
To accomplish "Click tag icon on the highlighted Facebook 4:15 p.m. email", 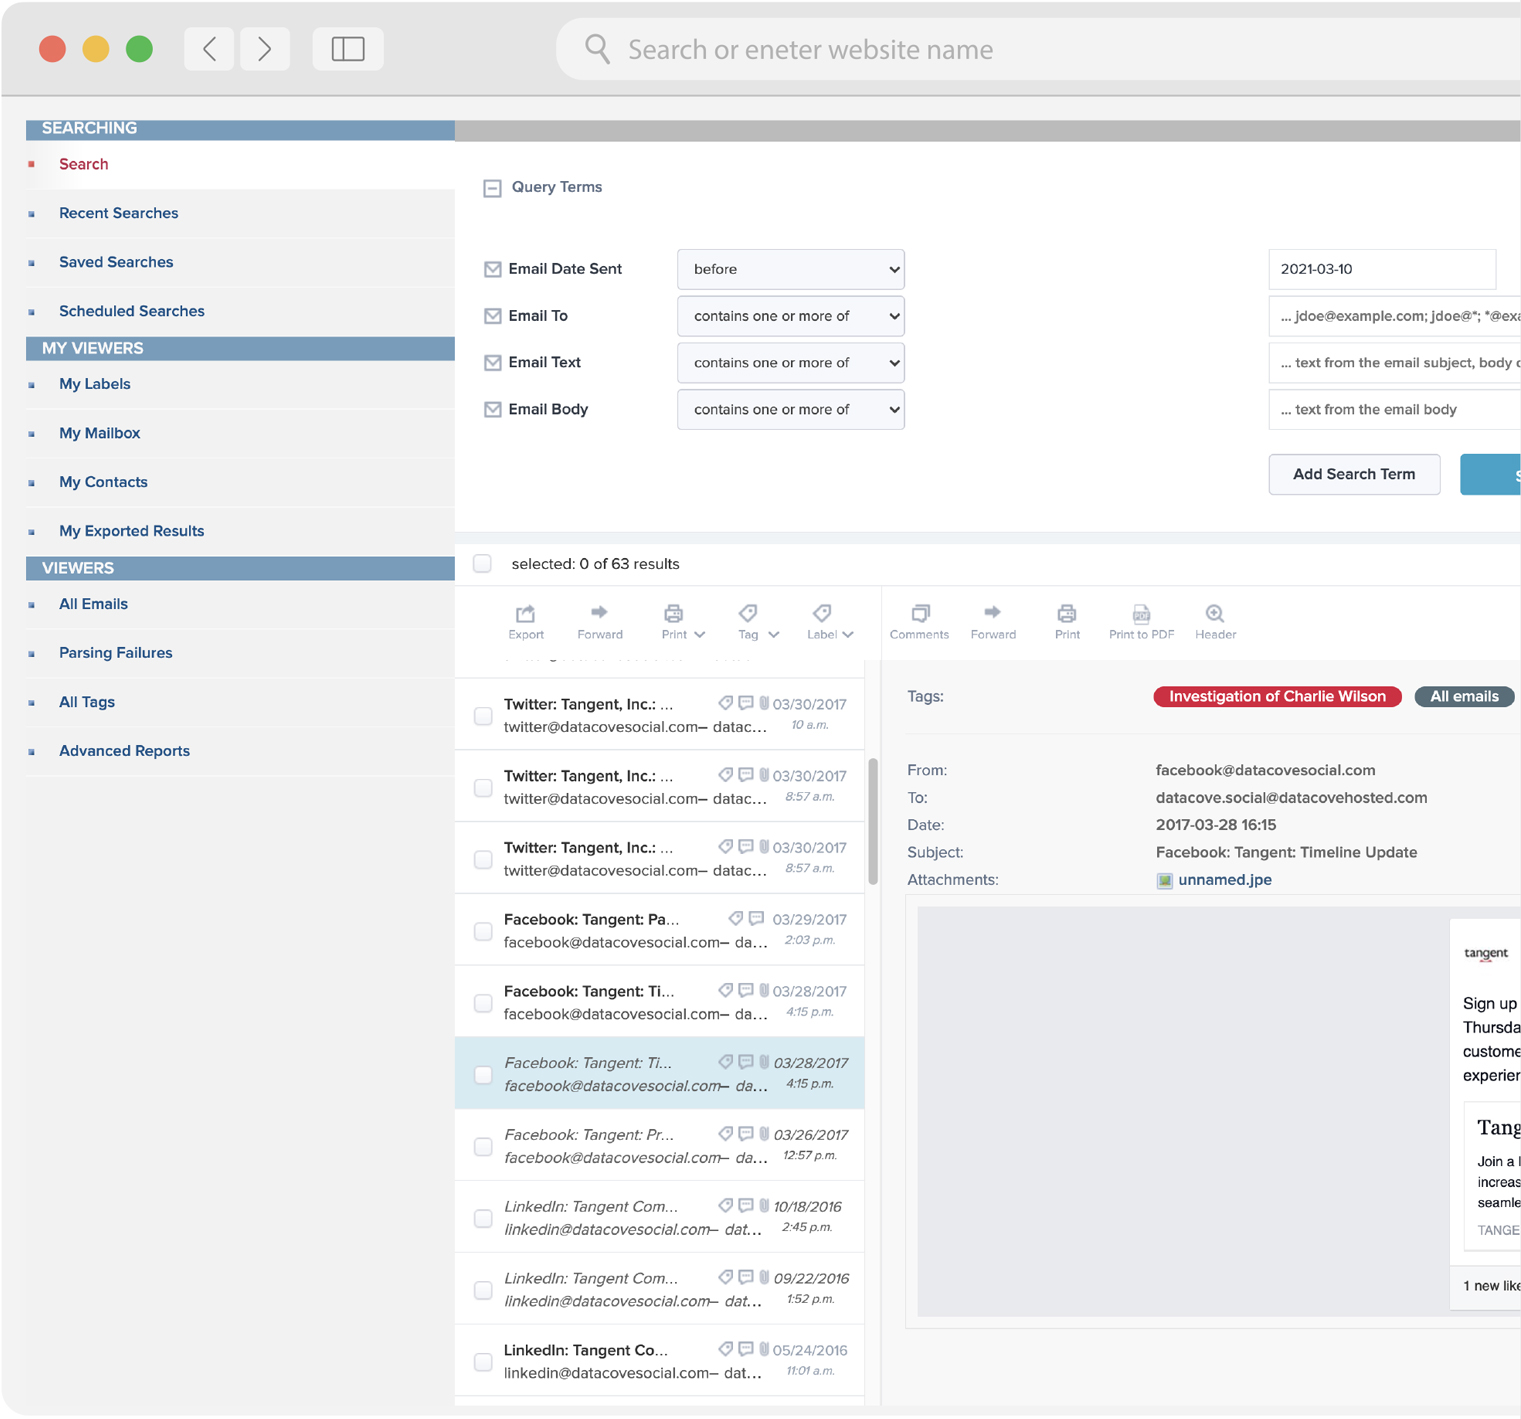I will pos(726,1062).
